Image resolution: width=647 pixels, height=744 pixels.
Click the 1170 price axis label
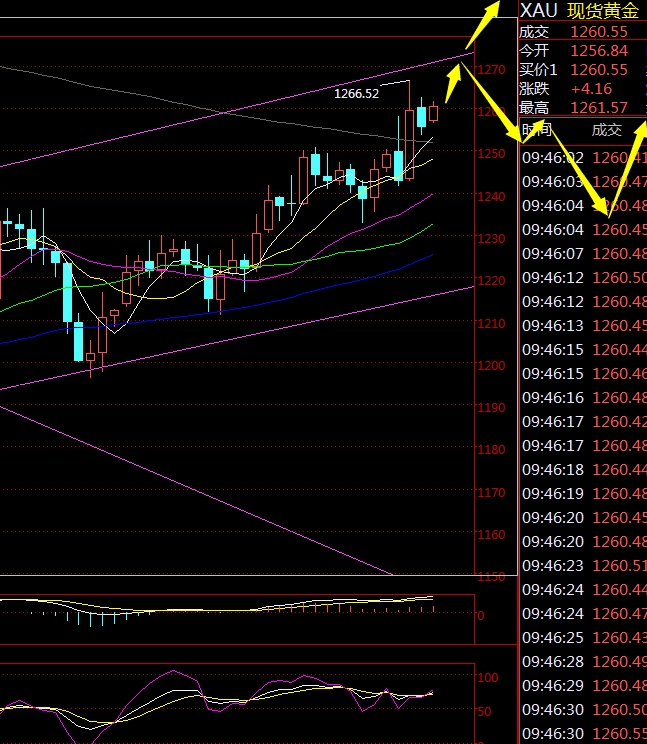coord(491,493)
